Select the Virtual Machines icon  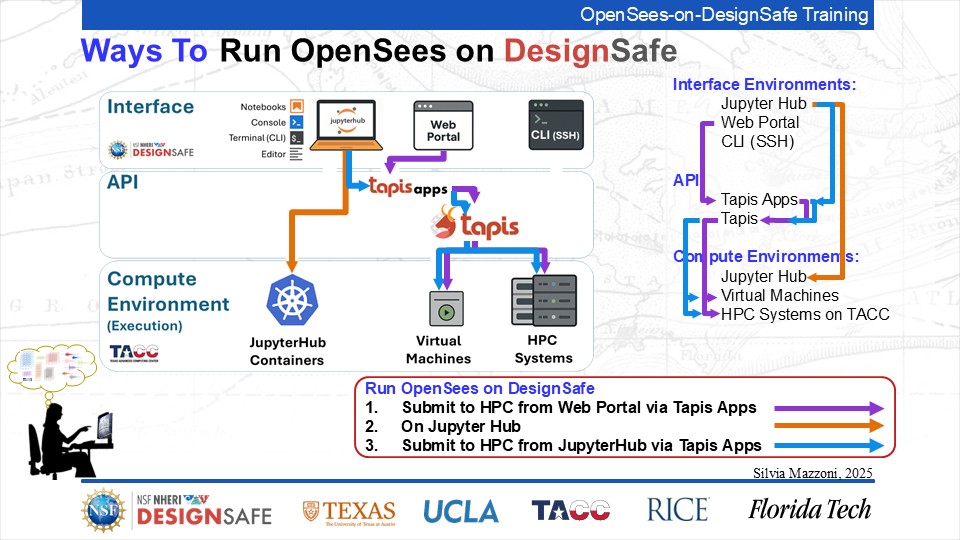[x=445, y=308]
